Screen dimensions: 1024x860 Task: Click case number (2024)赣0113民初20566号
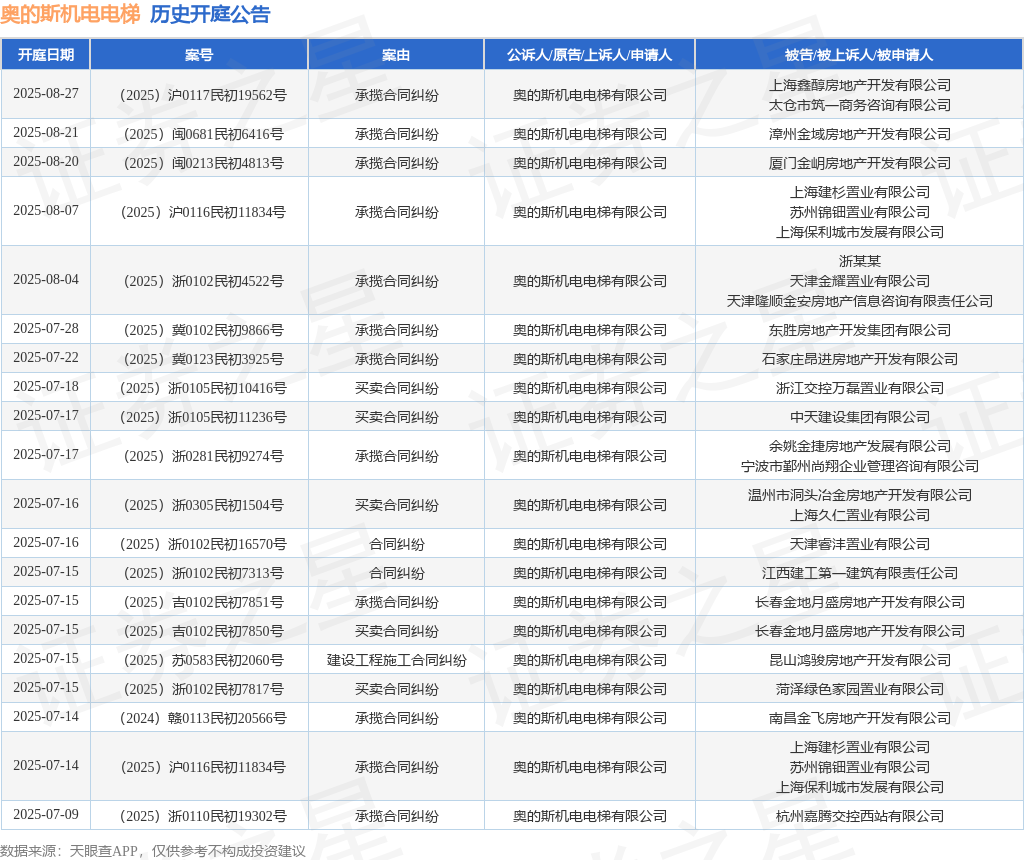(203, 718)
